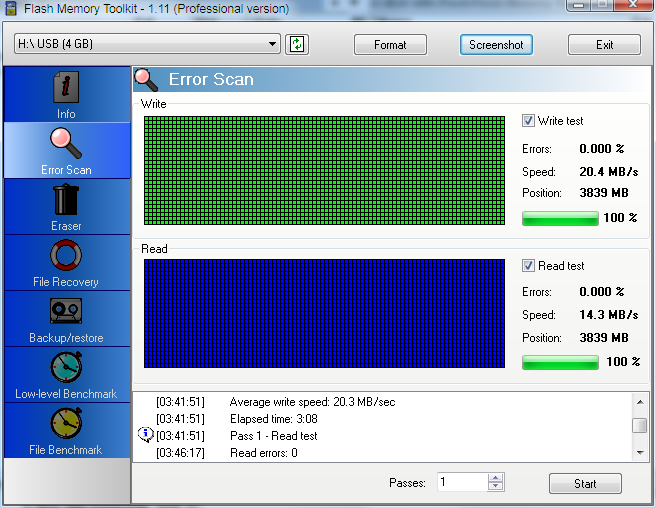
Task: Open the Info section icon
Action: coord(66,87)
